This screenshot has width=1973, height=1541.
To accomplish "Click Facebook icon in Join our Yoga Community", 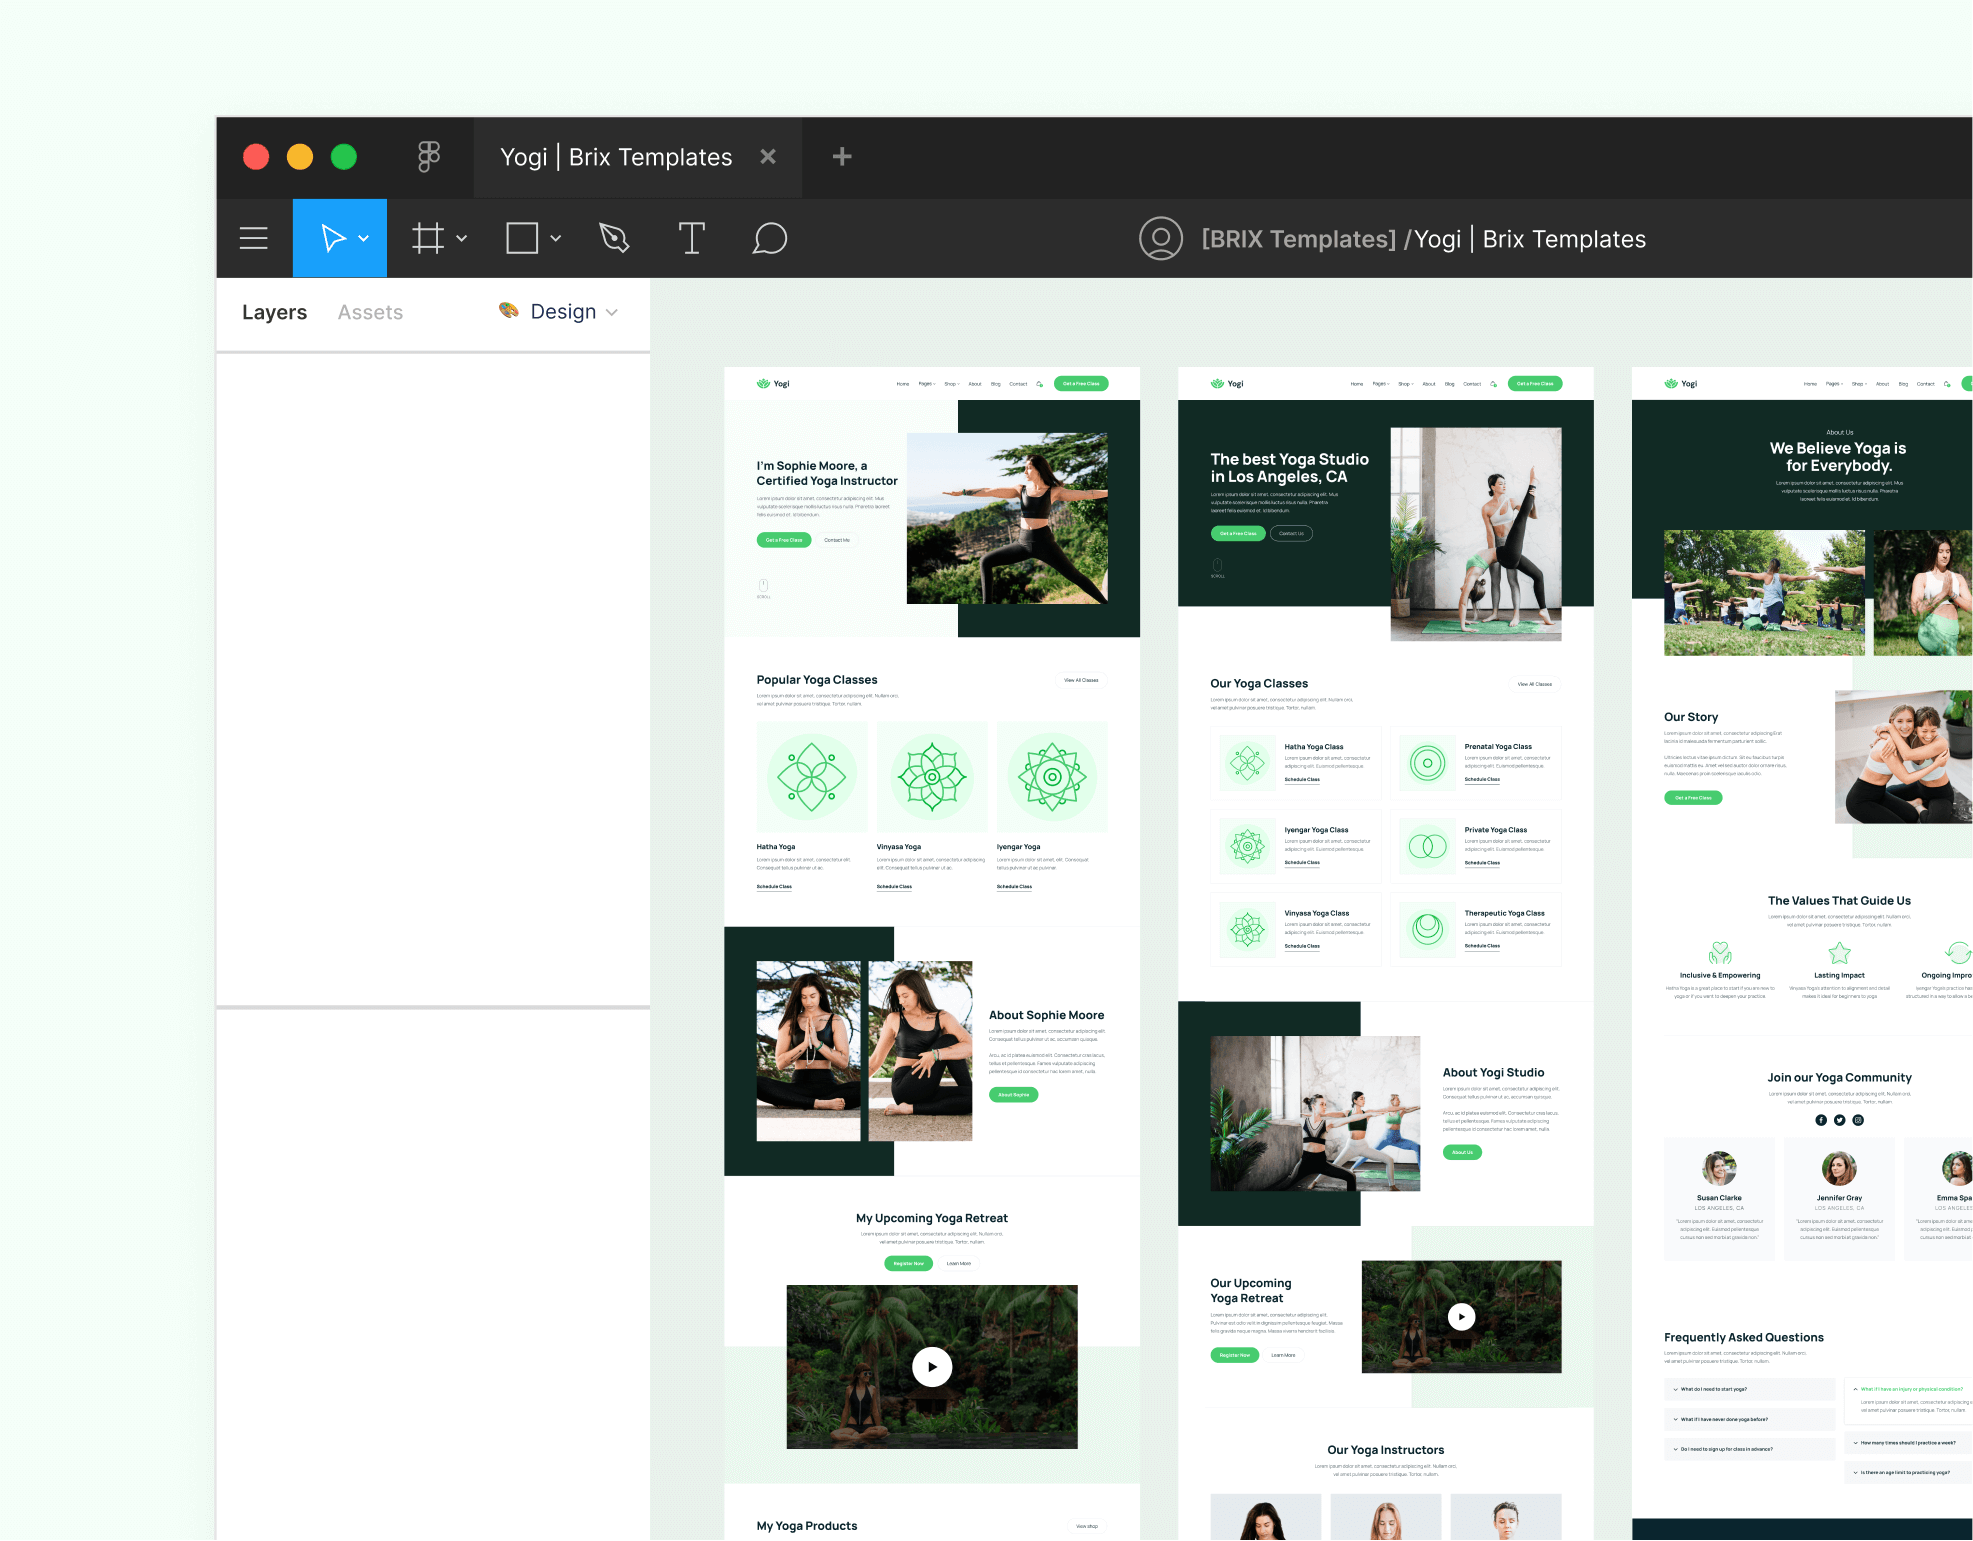I will tap(1821, 1120).
